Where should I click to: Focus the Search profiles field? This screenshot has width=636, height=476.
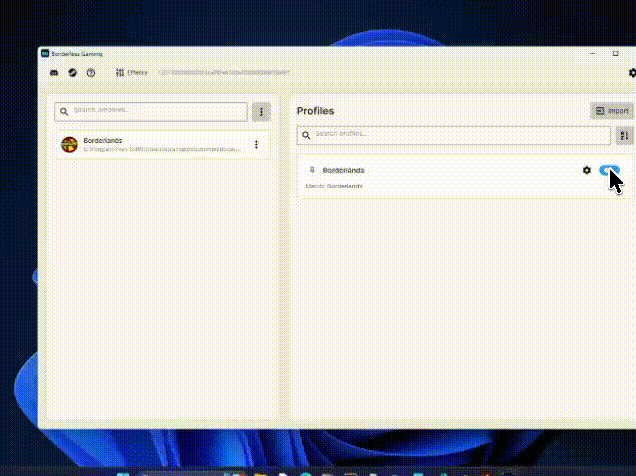point(453,135)
